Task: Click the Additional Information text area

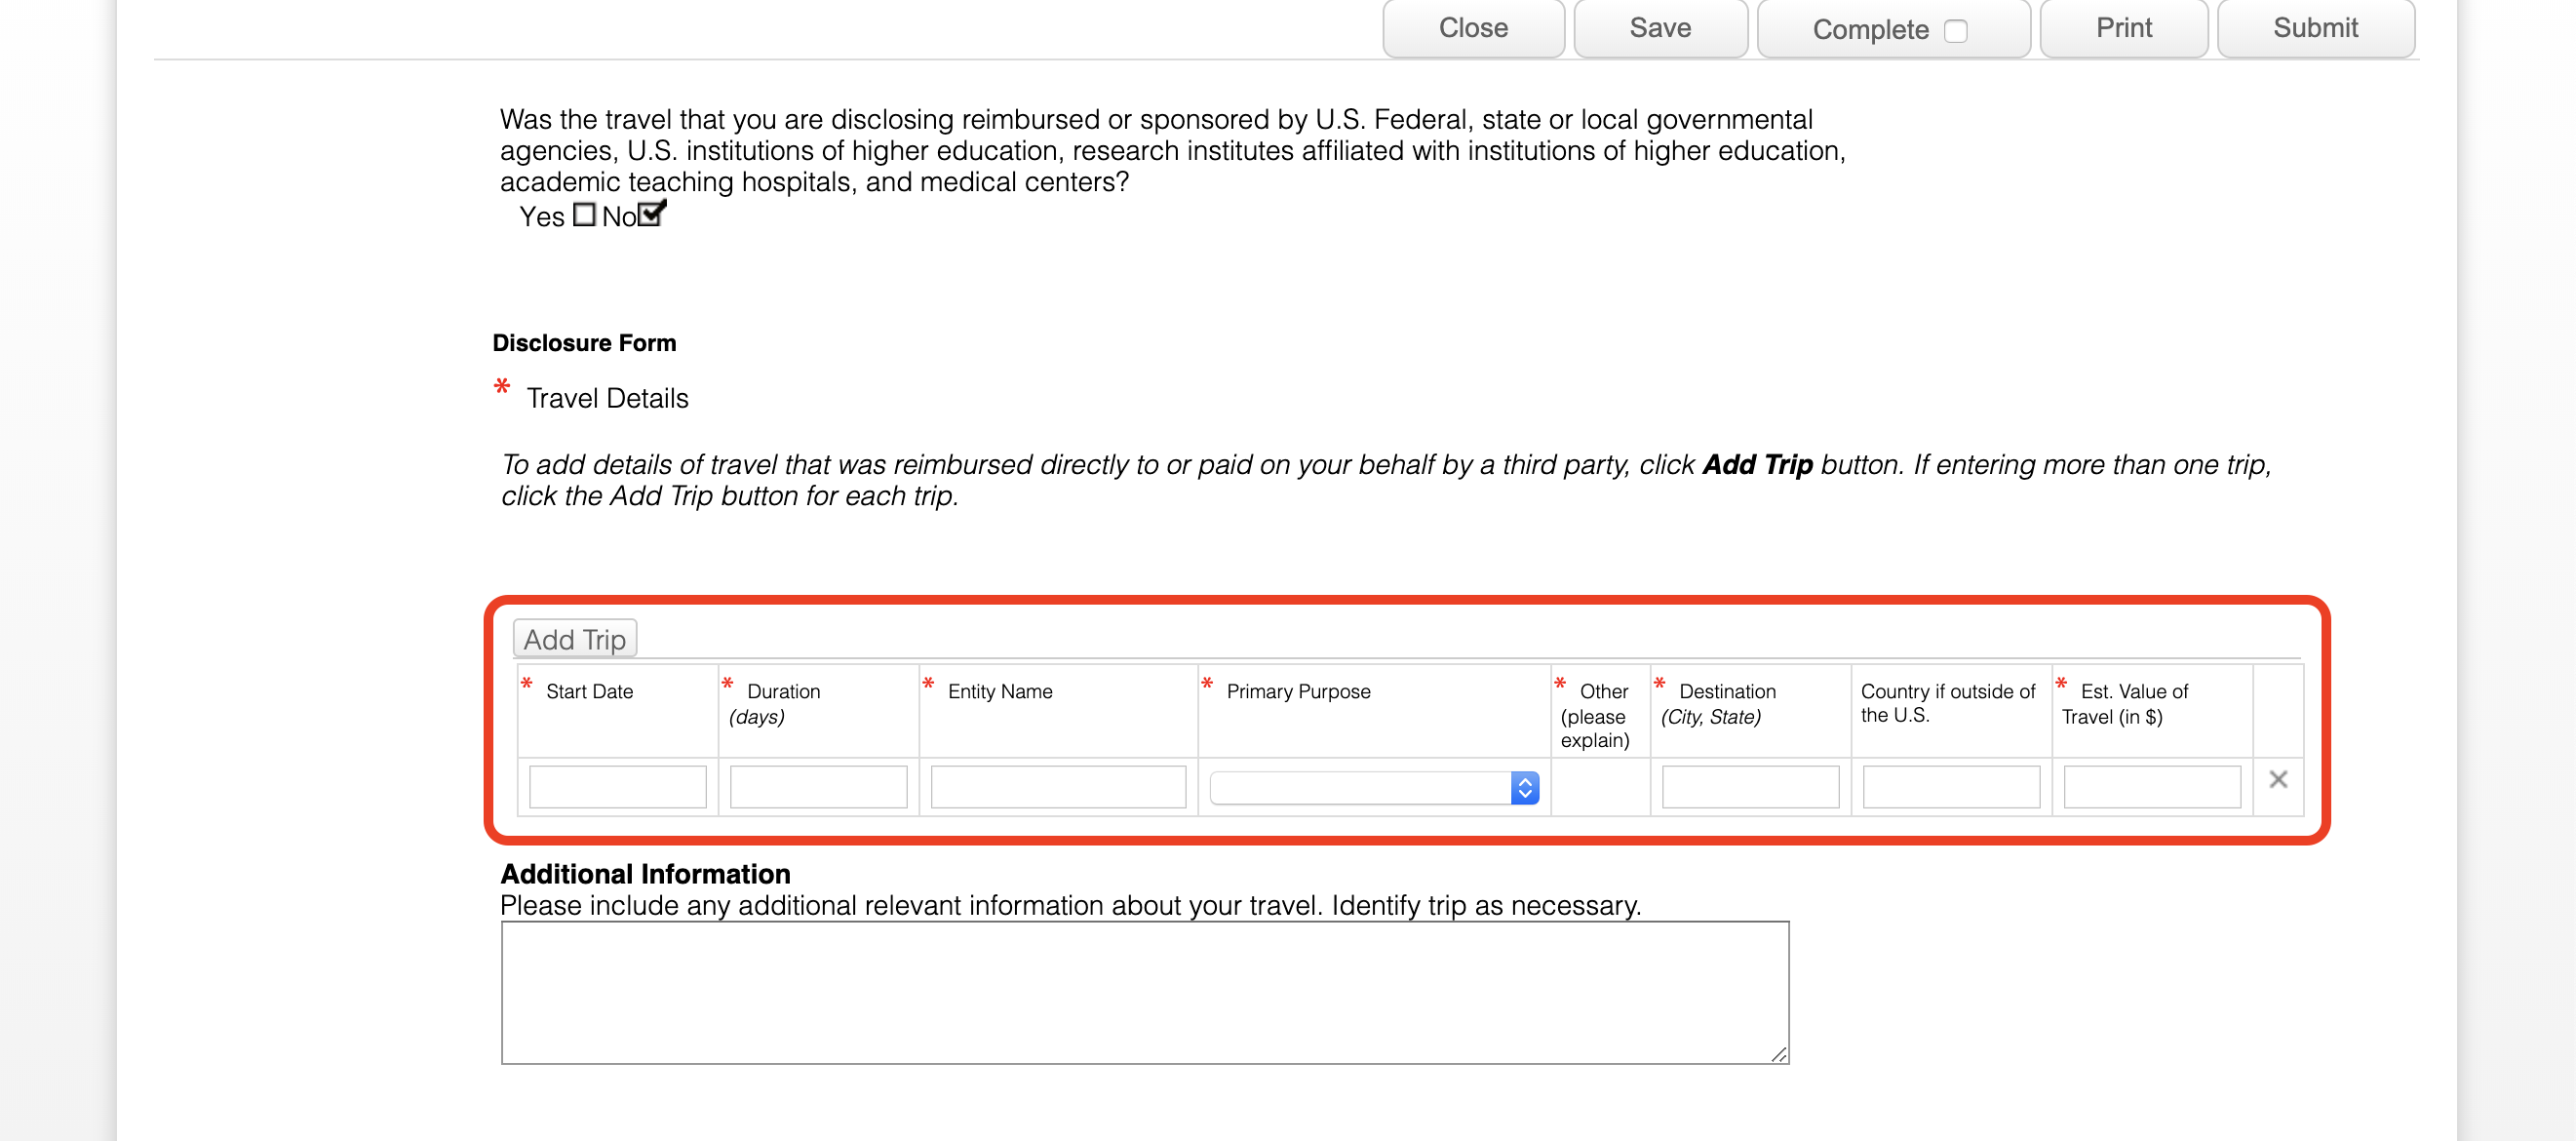Action: pos(1144,992)
